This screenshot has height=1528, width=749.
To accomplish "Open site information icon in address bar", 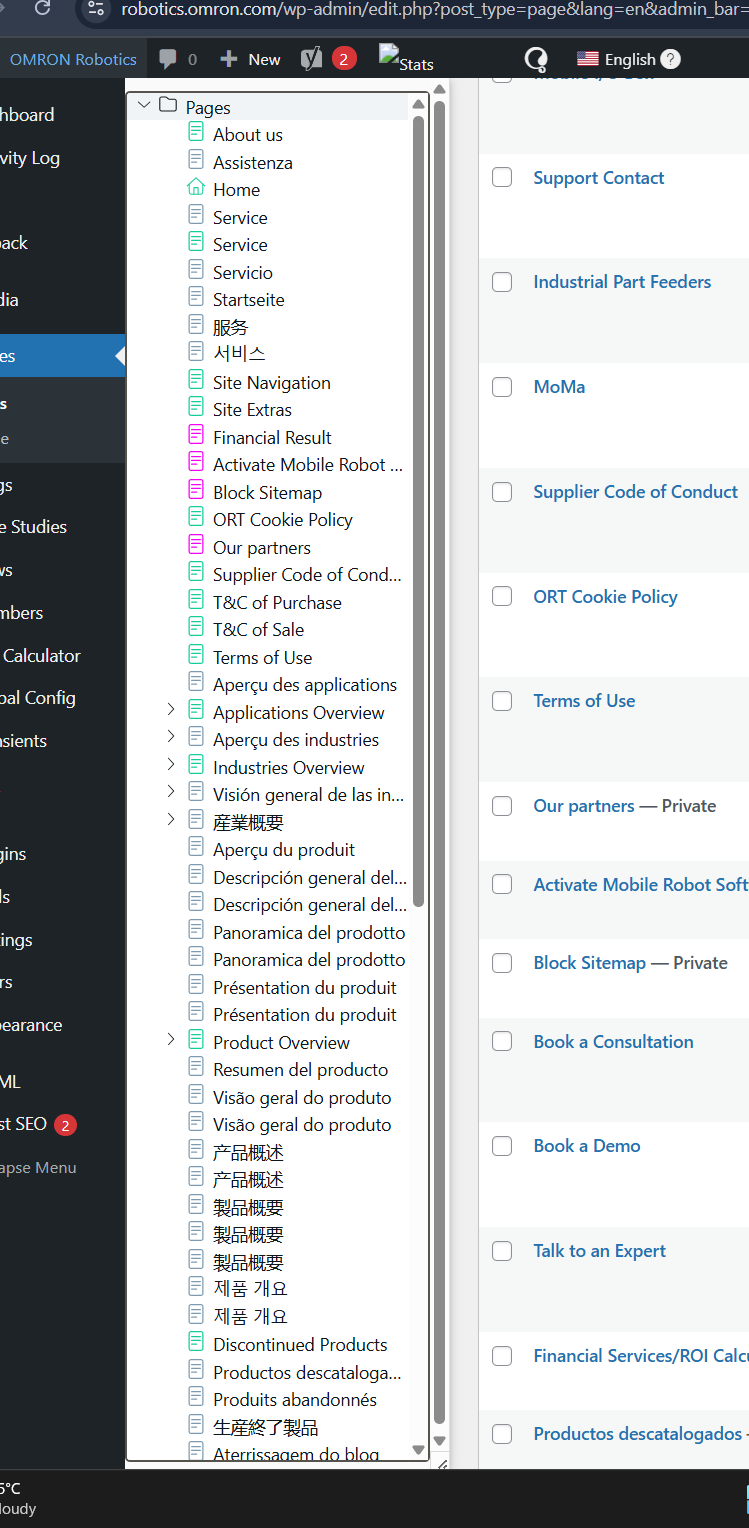I will click(x=95, y=9).
